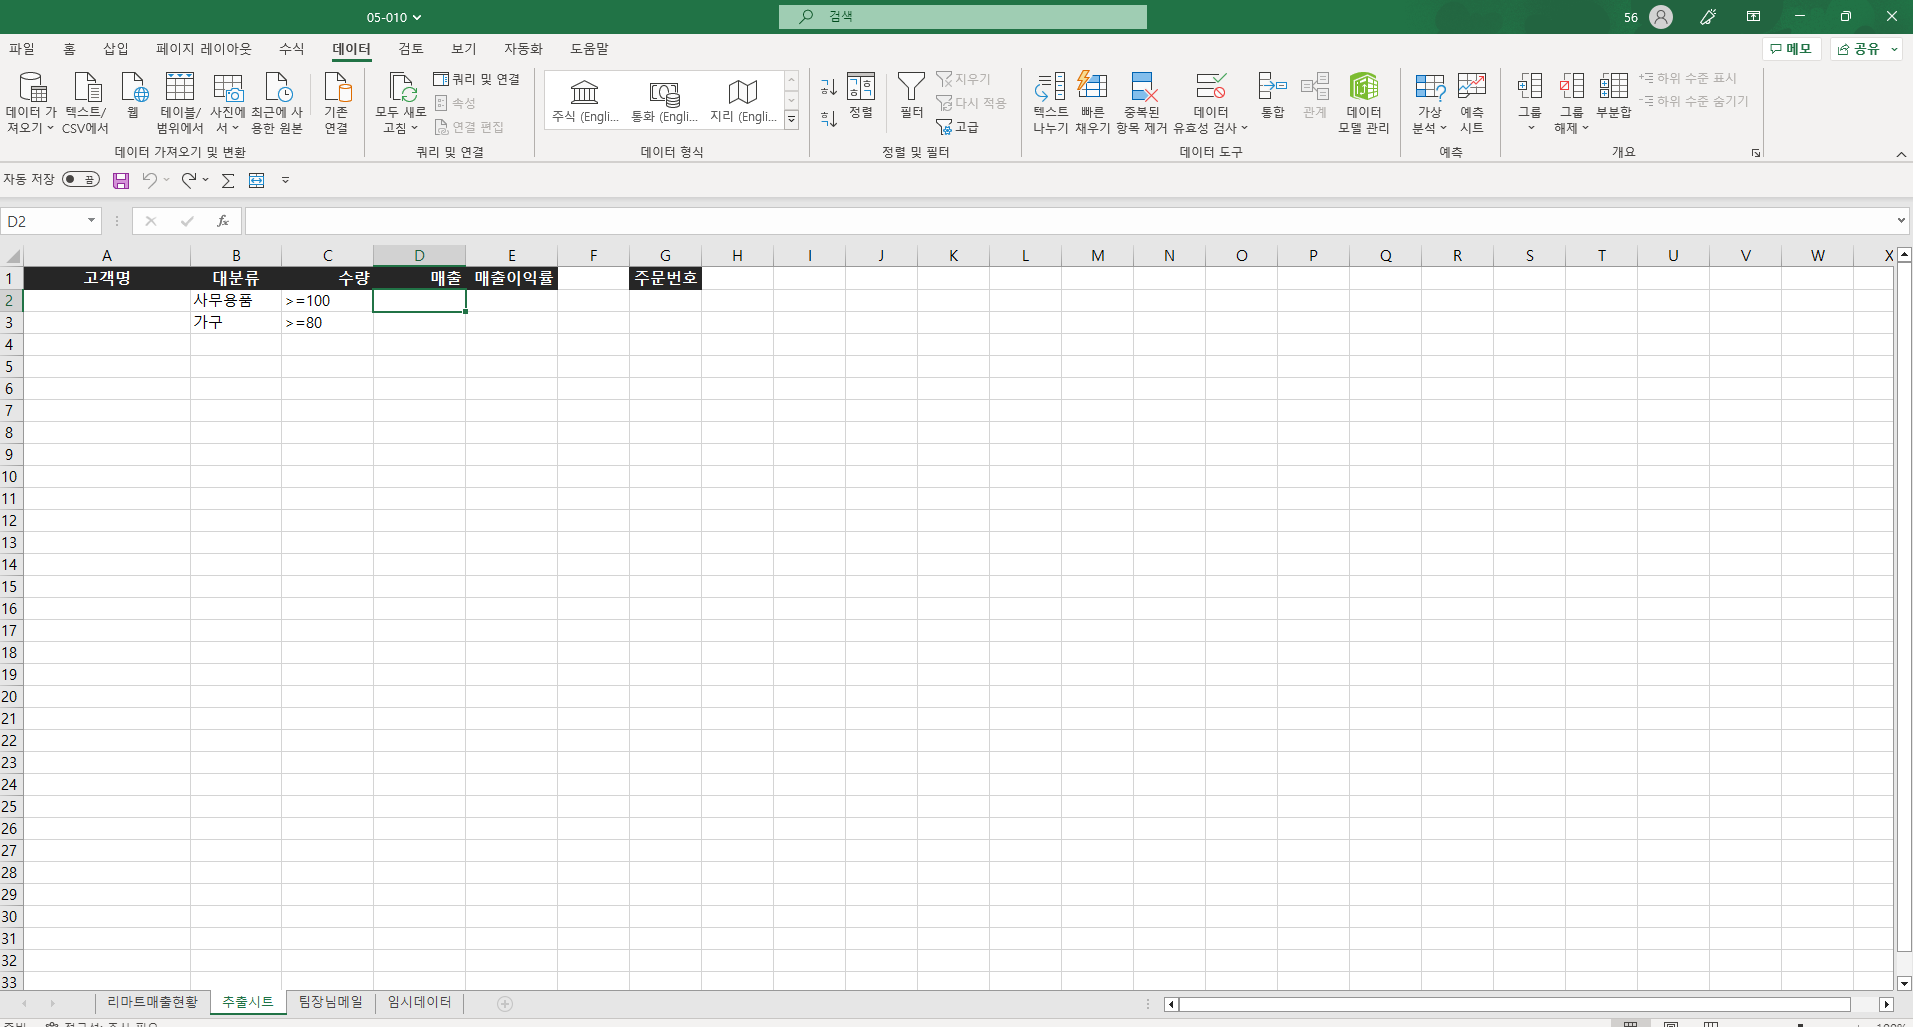Viewport: 1913px width, 1027px height.
Task: Switch to the 리마트매출현황 sheet tab
Action: pos(152,1002)
